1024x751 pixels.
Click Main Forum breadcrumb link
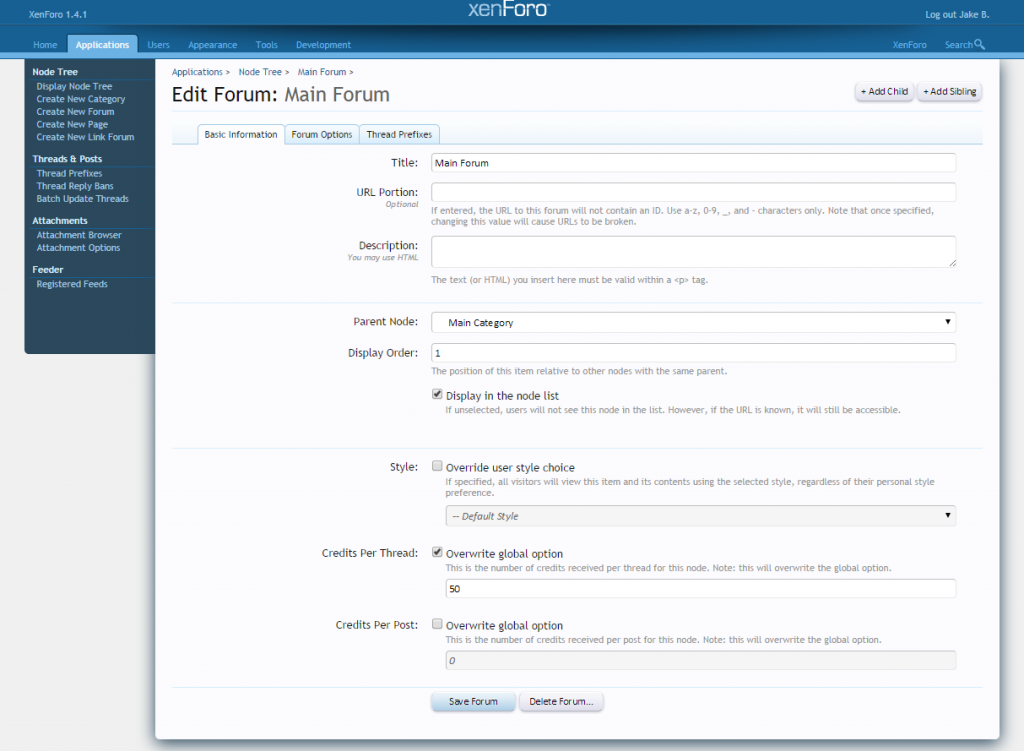322,72
